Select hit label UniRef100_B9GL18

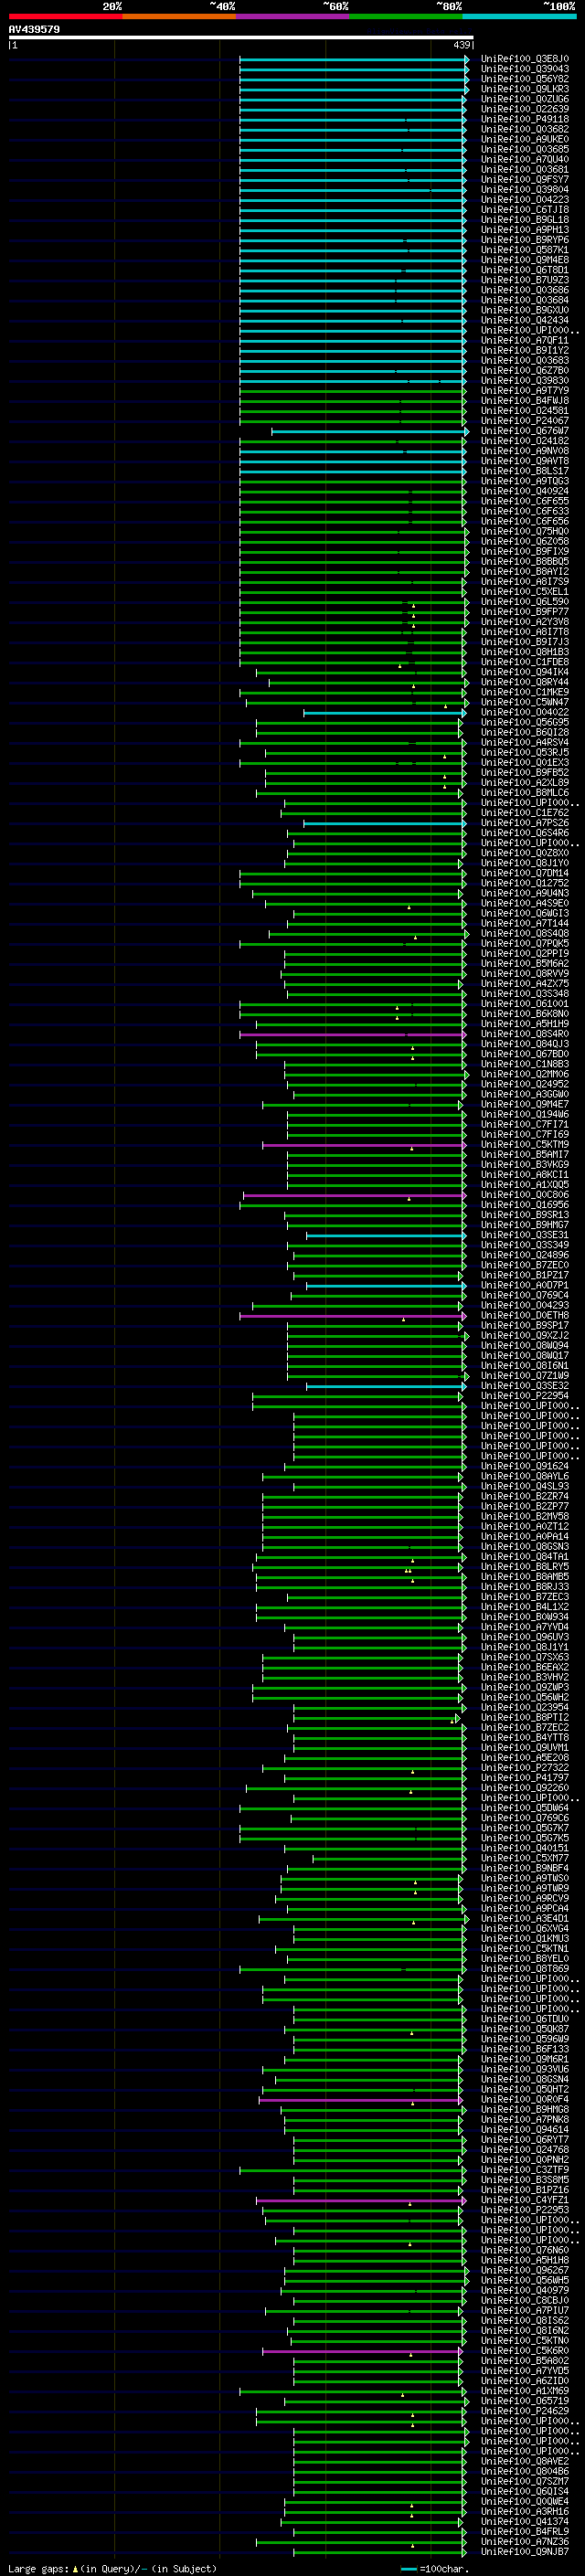coord(524,220)
